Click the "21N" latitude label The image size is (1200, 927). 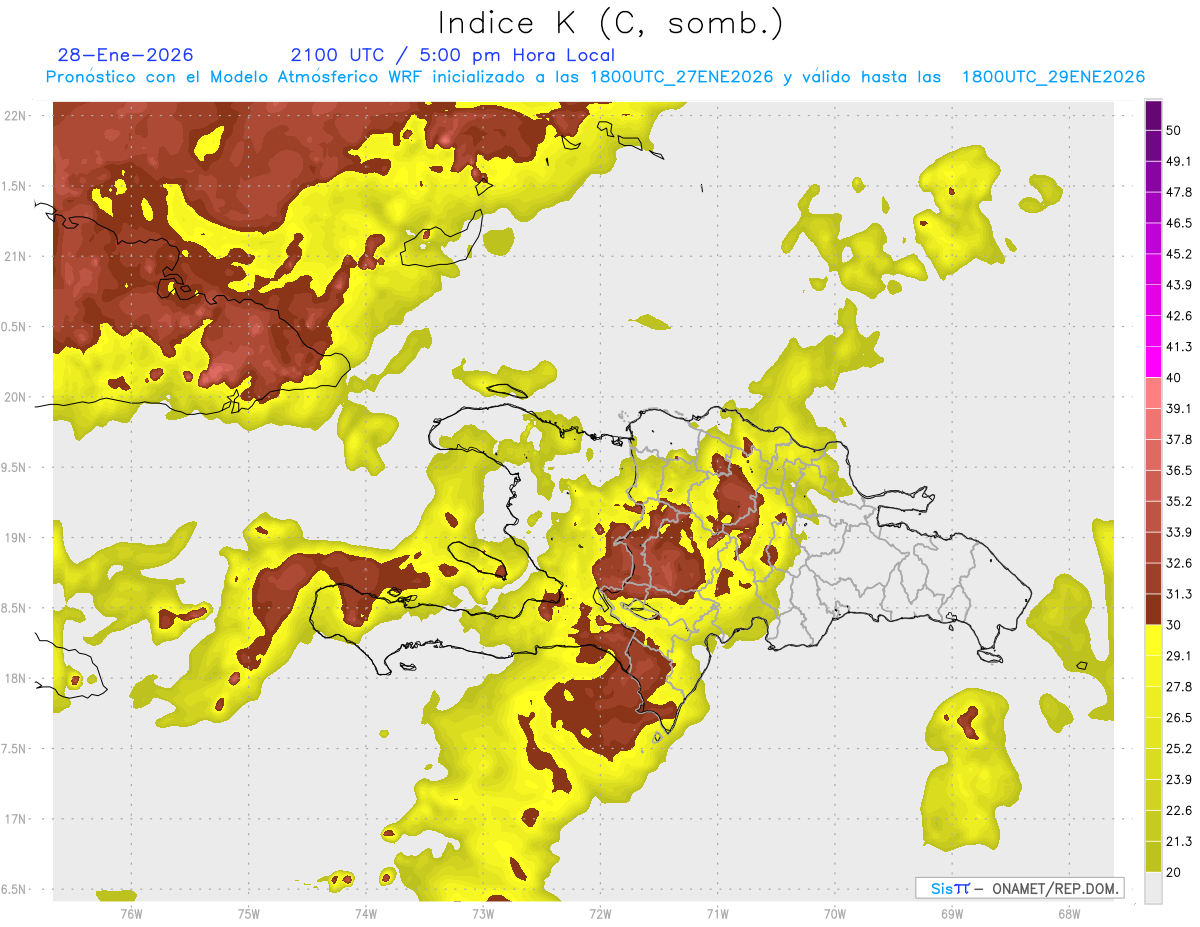point(17,256)
